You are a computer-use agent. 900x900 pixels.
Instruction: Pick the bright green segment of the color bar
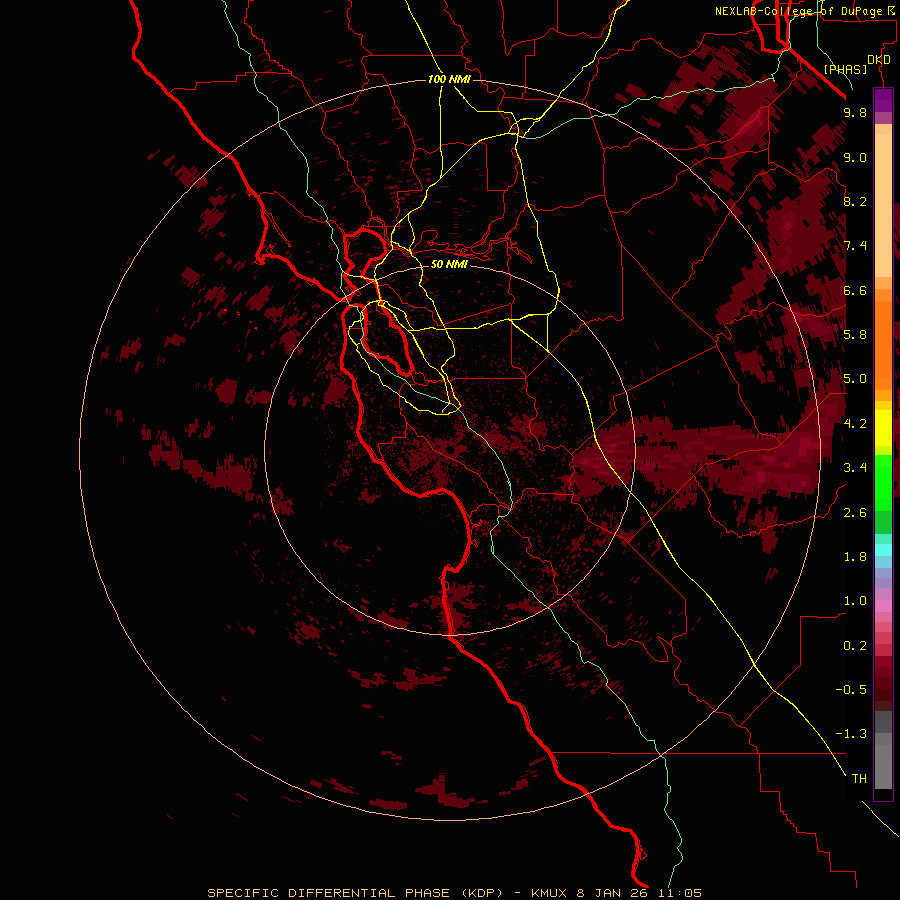click(x=883, y=482)
